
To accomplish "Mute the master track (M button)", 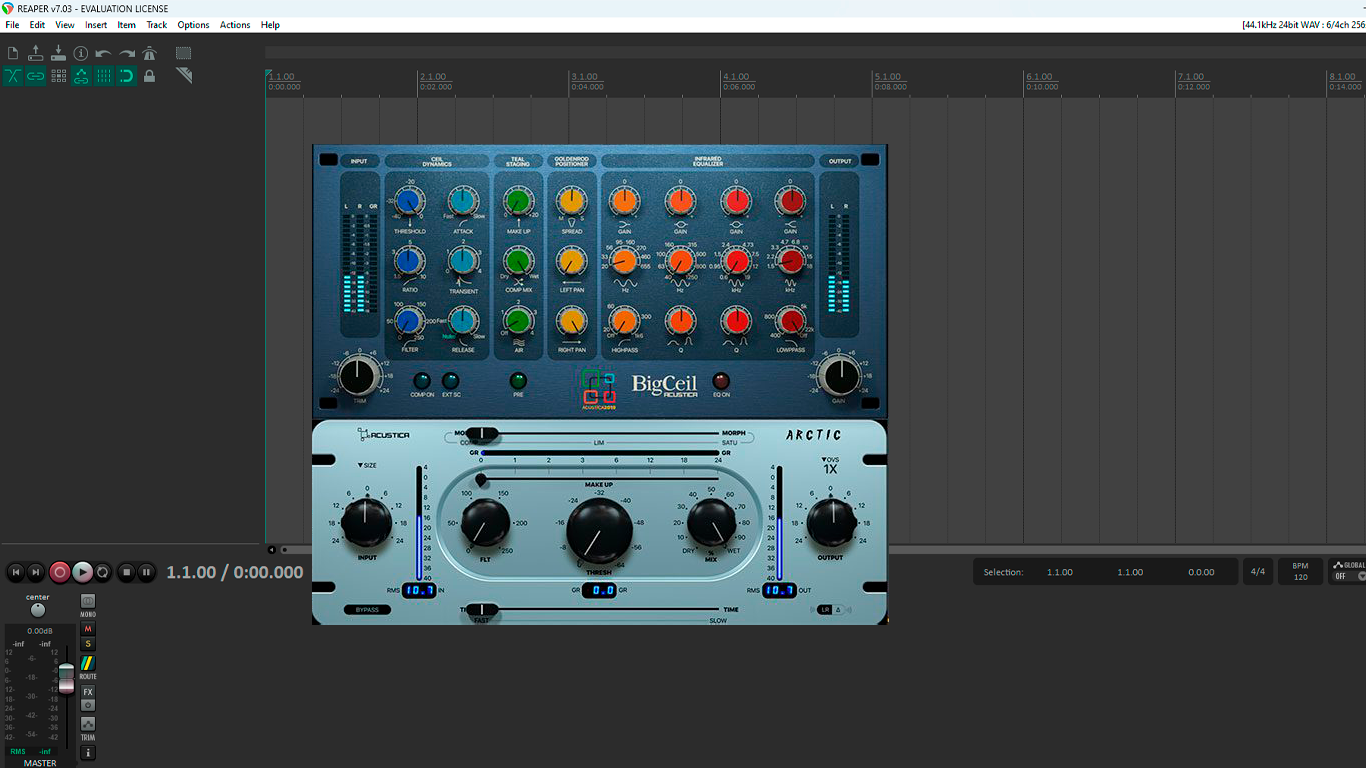I will pyautogui.click(x=88, y=629).
